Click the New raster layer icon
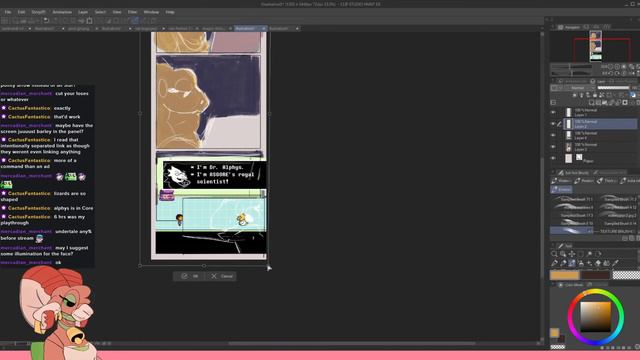Viewport: 640px width, 360px height. tap(591, 102)
